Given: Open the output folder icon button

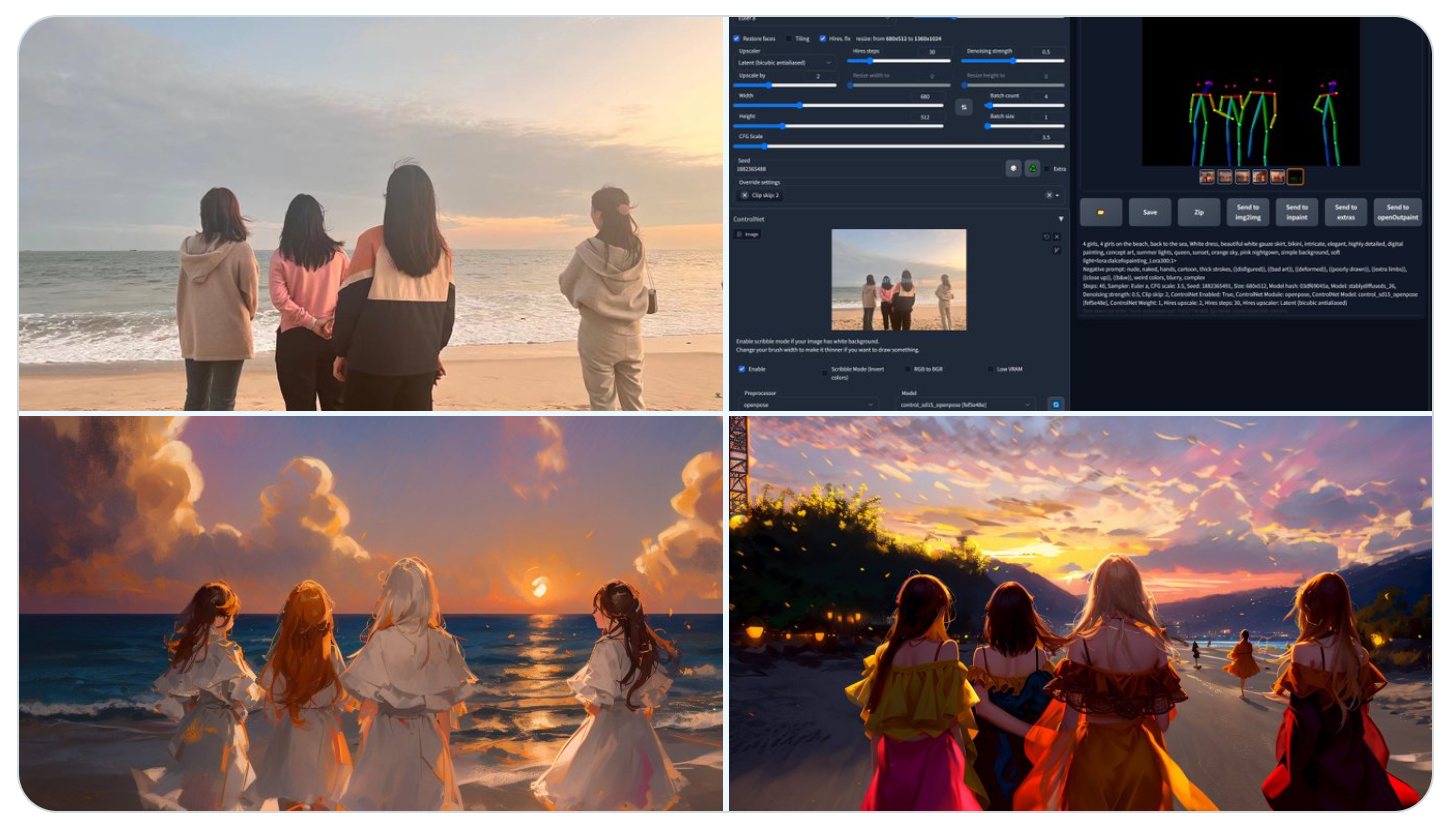Looking at the screenshot, I should [1100, 212].
